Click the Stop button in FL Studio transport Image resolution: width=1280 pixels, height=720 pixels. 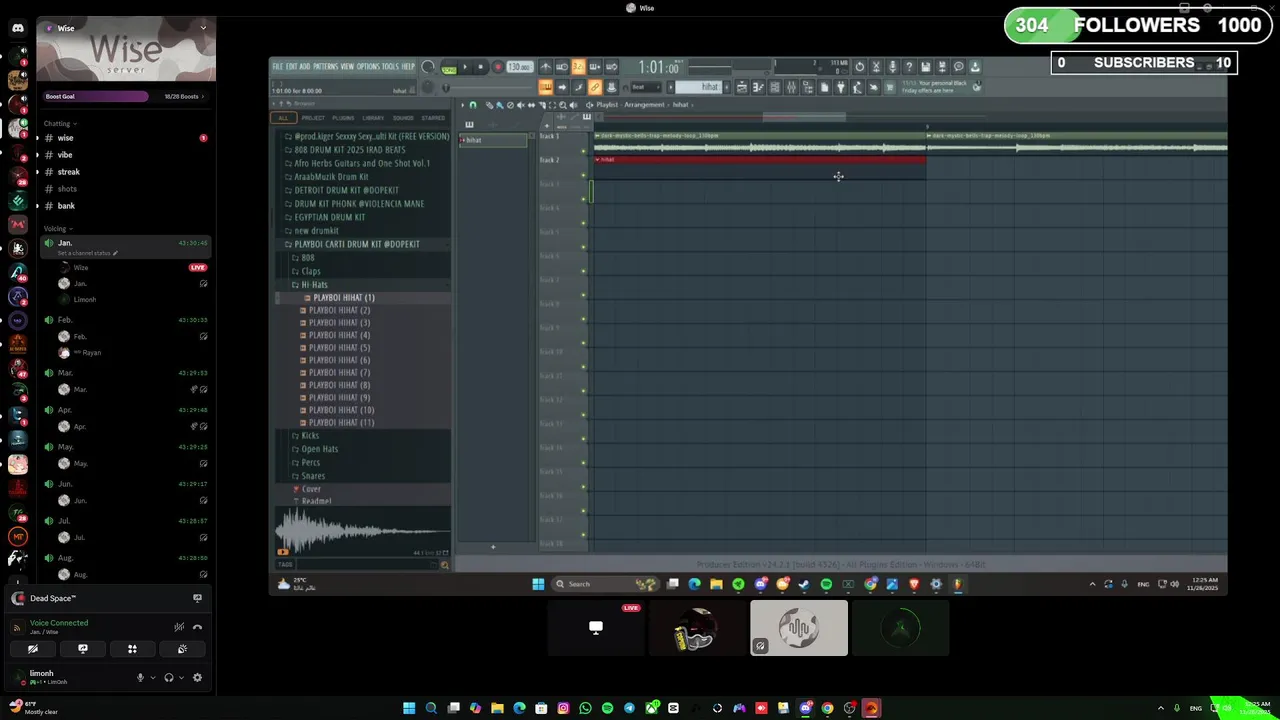tap(480, 67)
